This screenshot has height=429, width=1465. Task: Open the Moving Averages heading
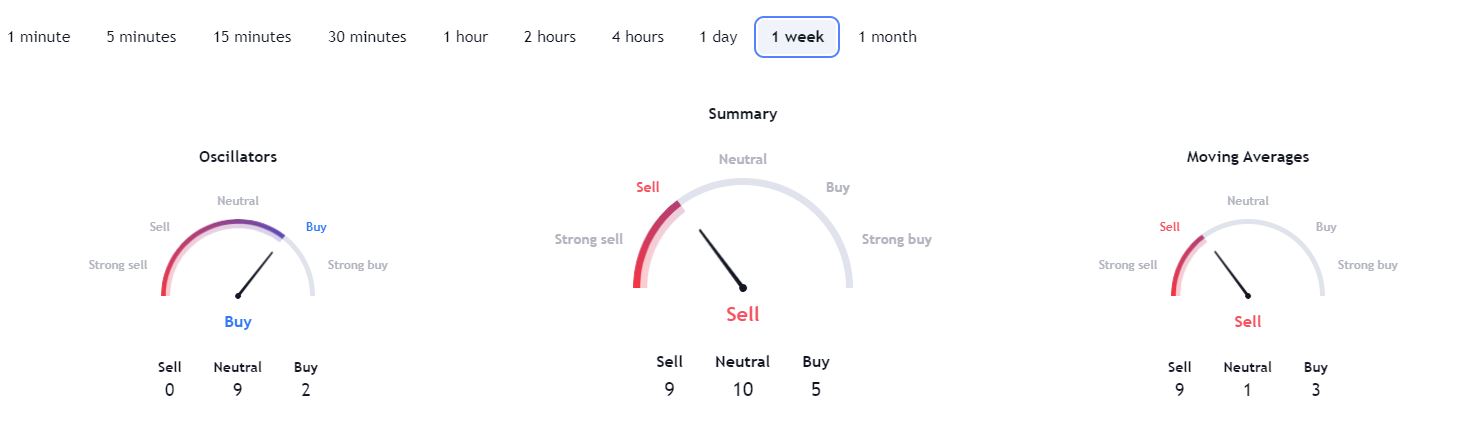pyautogui.click(x=1248, y=157)
